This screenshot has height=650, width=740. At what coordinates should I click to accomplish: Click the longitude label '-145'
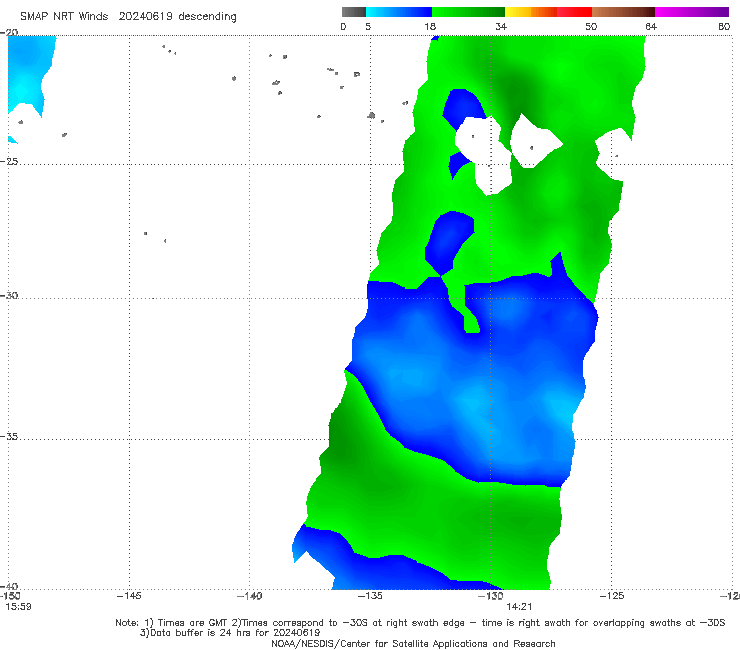click(129, 596)
